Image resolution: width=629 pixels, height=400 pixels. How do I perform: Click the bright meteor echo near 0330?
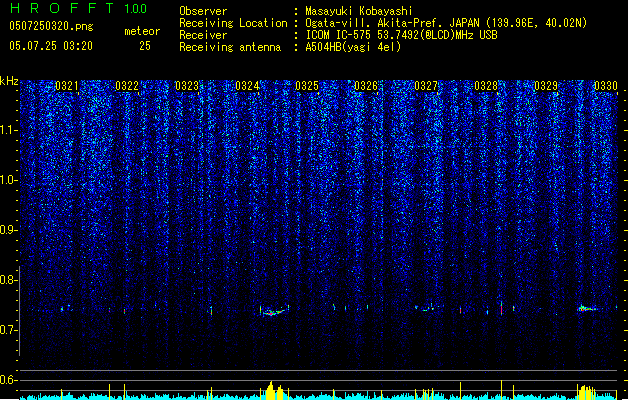click(588, 309)
